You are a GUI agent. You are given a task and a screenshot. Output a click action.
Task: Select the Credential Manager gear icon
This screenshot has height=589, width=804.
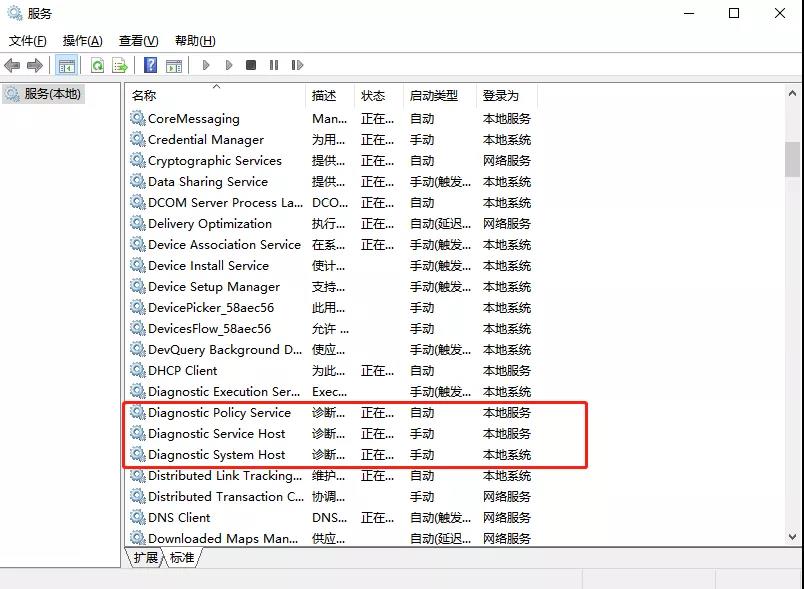click(x=137, y=139)
